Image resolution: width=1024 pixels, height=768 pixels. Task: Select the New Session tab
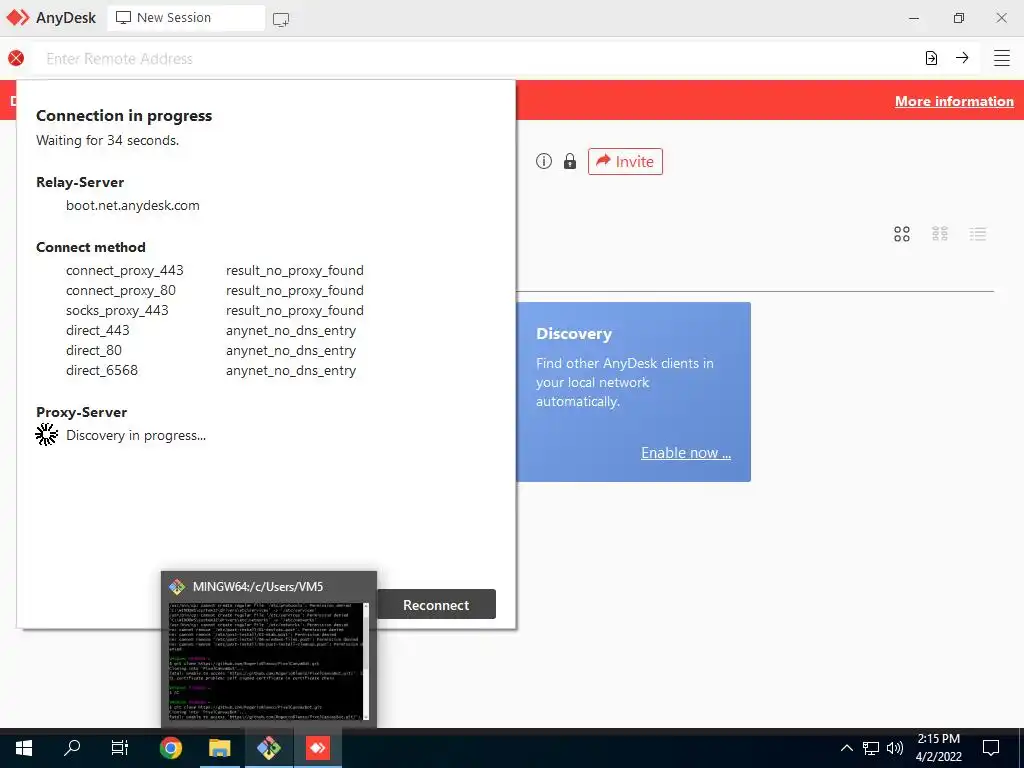186,18
